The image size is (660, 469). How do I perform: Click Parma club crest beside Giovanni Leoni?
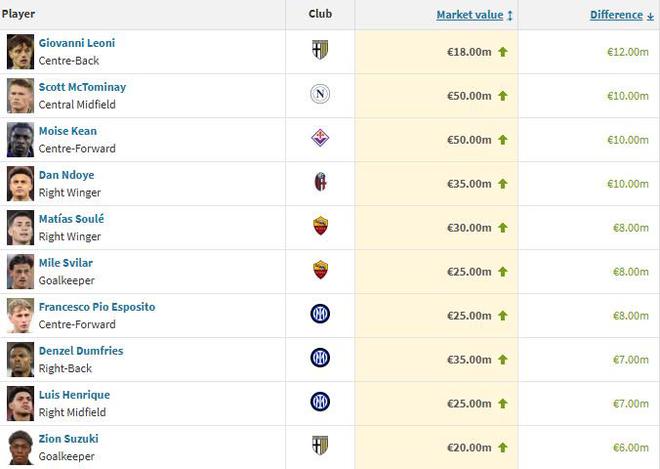click(320, 51)
